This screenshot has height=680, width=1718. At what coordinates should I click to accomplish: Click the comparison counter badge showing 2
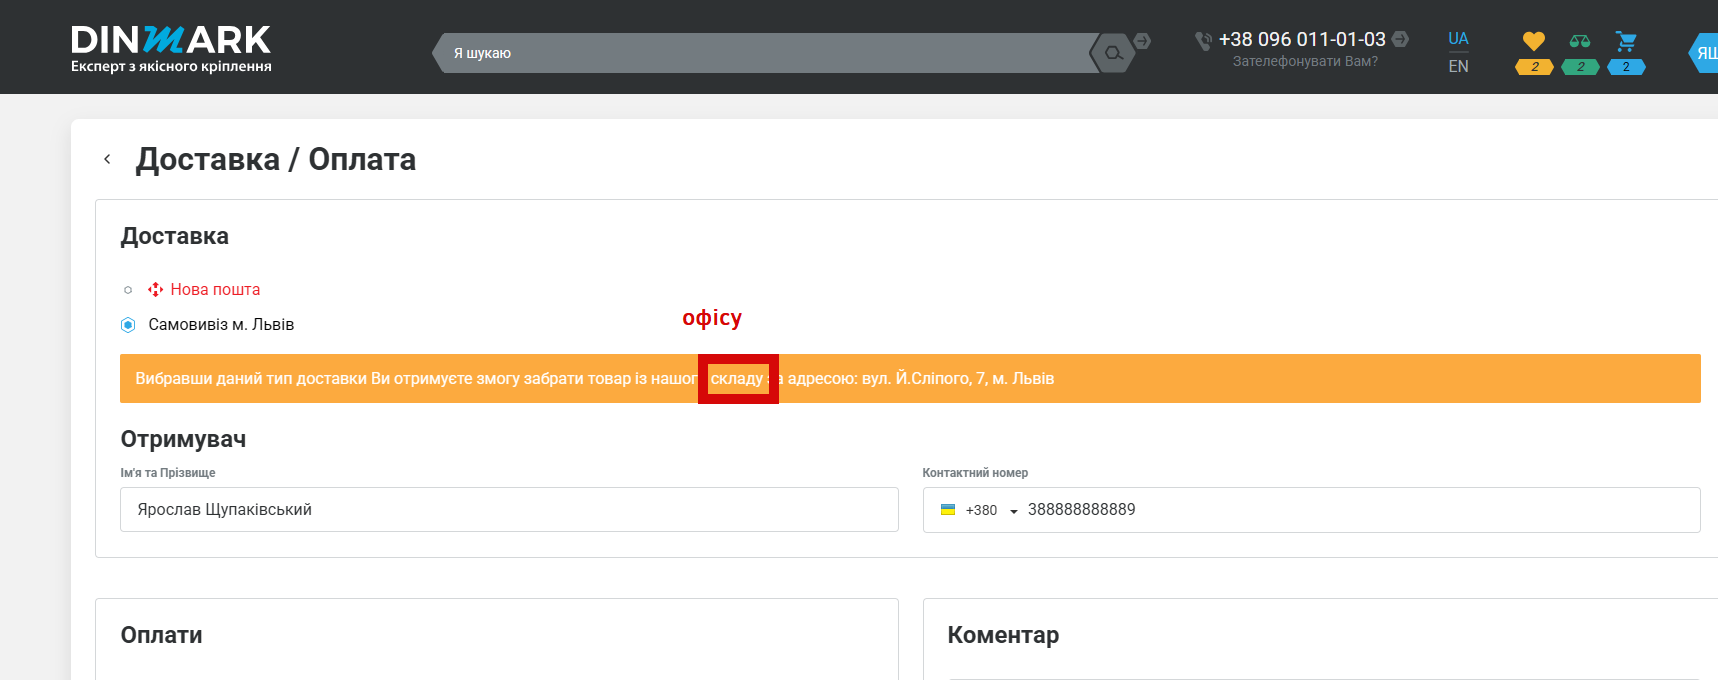pos(1580,67)
